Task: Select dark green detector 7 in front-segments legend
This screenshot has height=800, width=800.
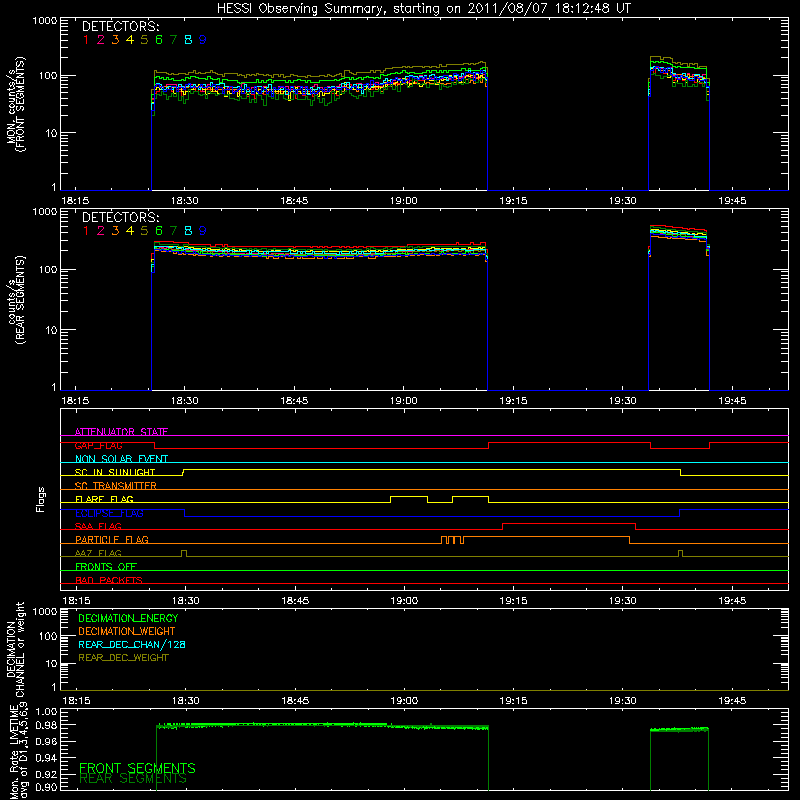Action: pyautogui.click(x=173, y=40)
